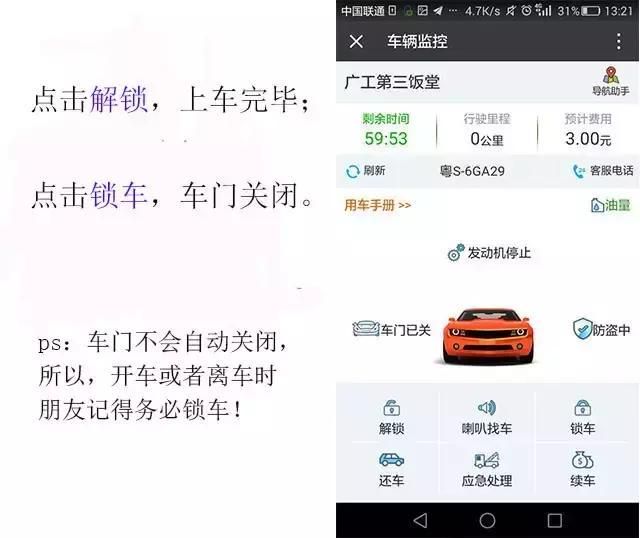Open the 用车手册 manual link
The image size is (640, 538).
(378, 205)
